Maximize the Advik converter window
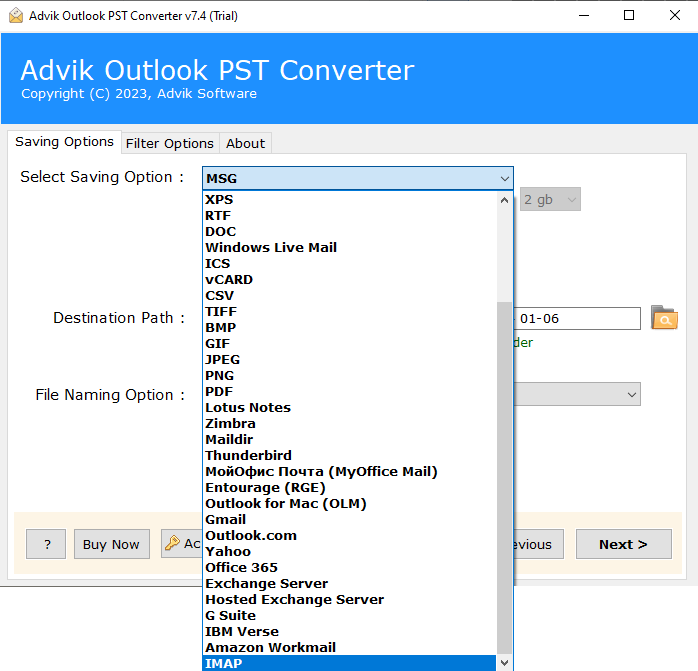 pyautogui.click(x=629, y=16)
